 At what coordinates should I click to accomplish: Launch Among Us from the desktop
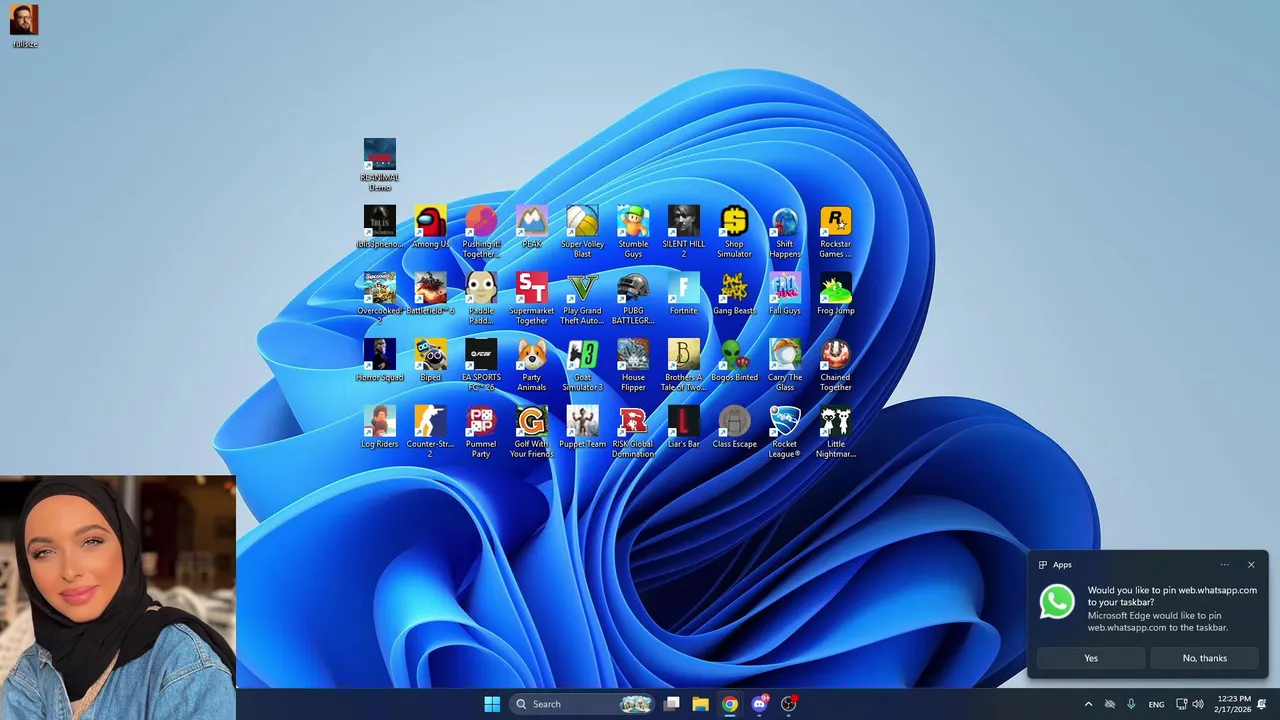click(431, 228)
